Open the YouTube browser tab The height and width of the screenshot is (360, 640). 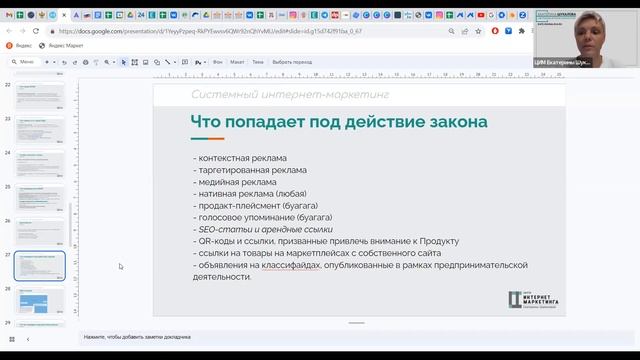481,15
